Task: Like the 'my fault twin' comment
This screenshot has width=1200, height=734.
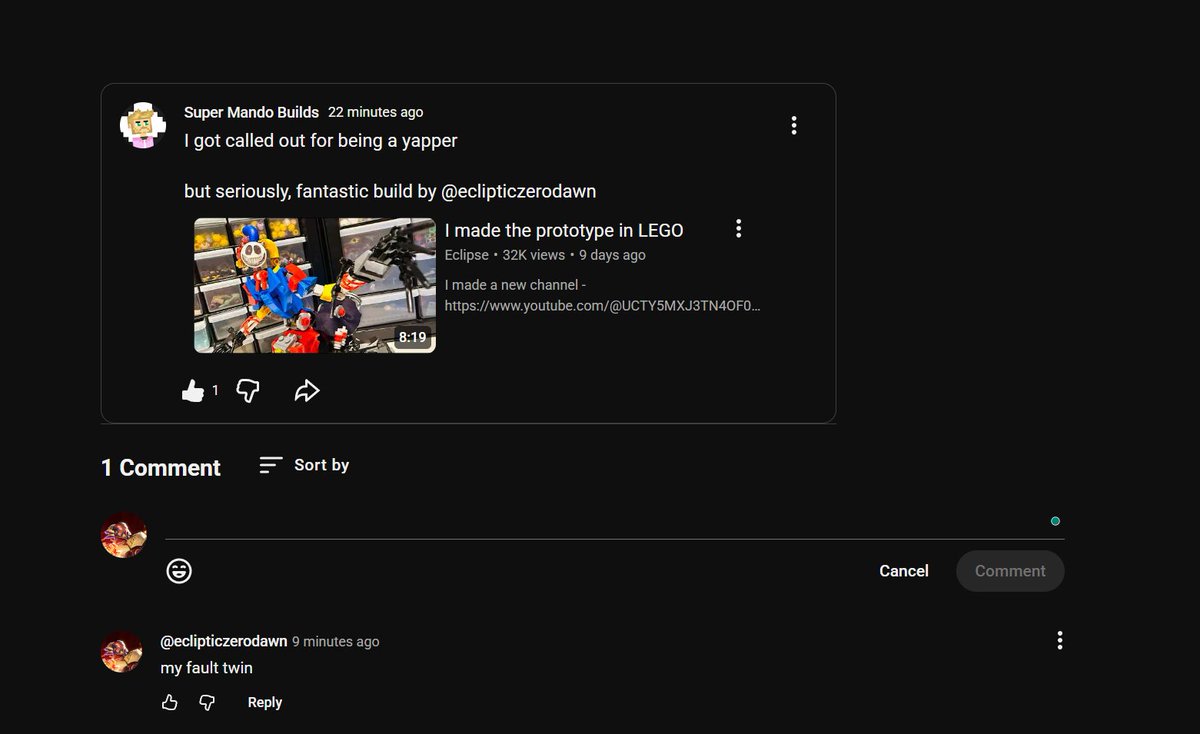Action: [x=170, y=703]
